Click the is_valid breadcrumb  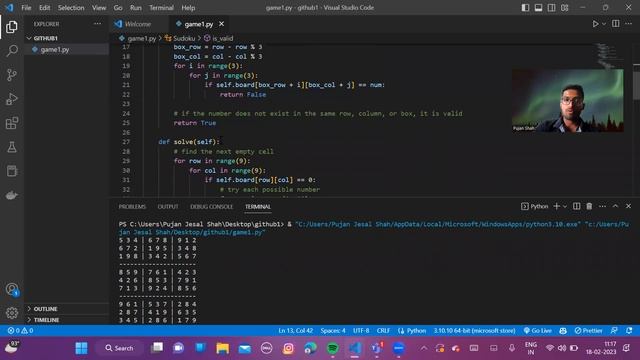(x=218, y=38)
